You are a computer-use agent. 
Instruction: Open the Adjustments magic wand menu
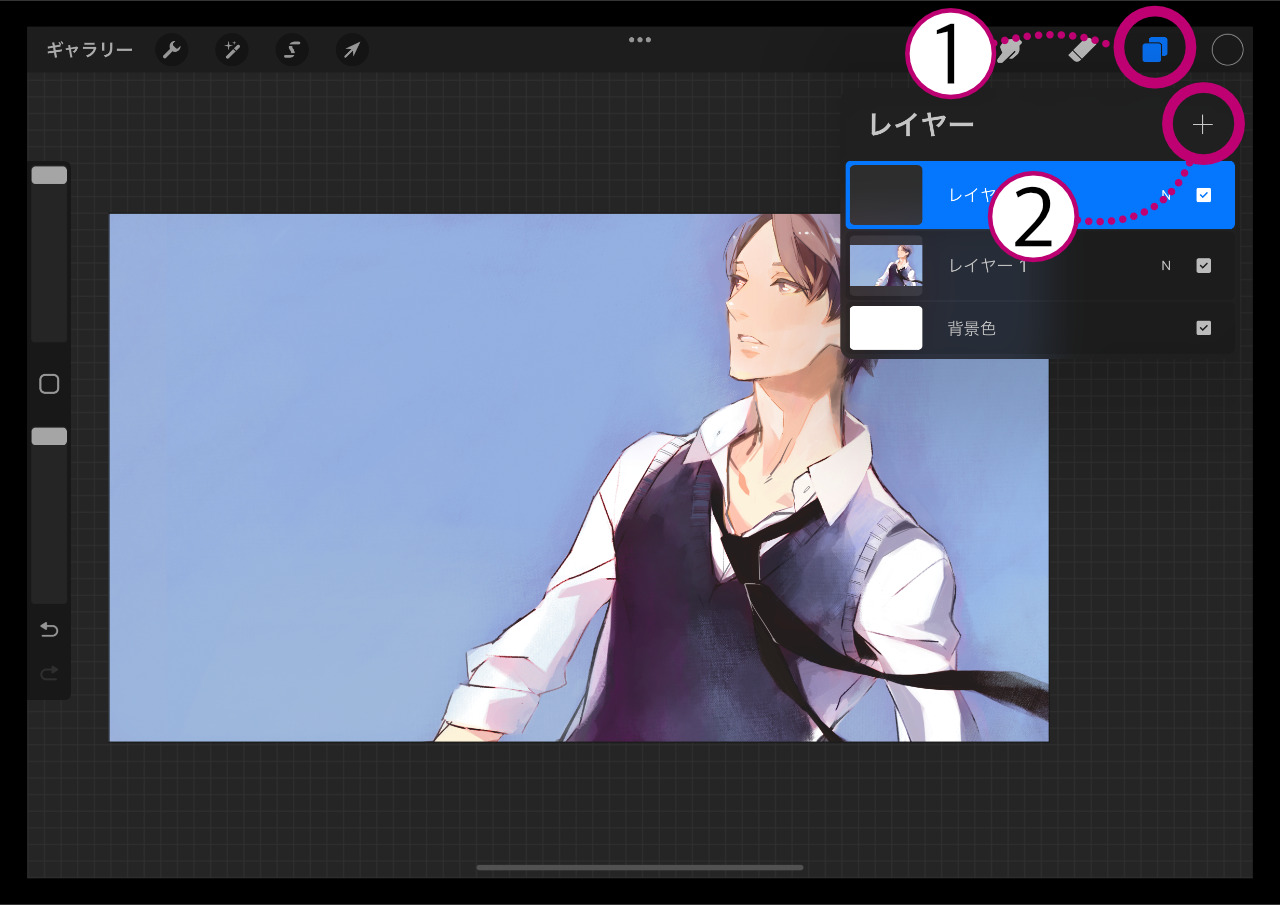click(x=233, y=50)
